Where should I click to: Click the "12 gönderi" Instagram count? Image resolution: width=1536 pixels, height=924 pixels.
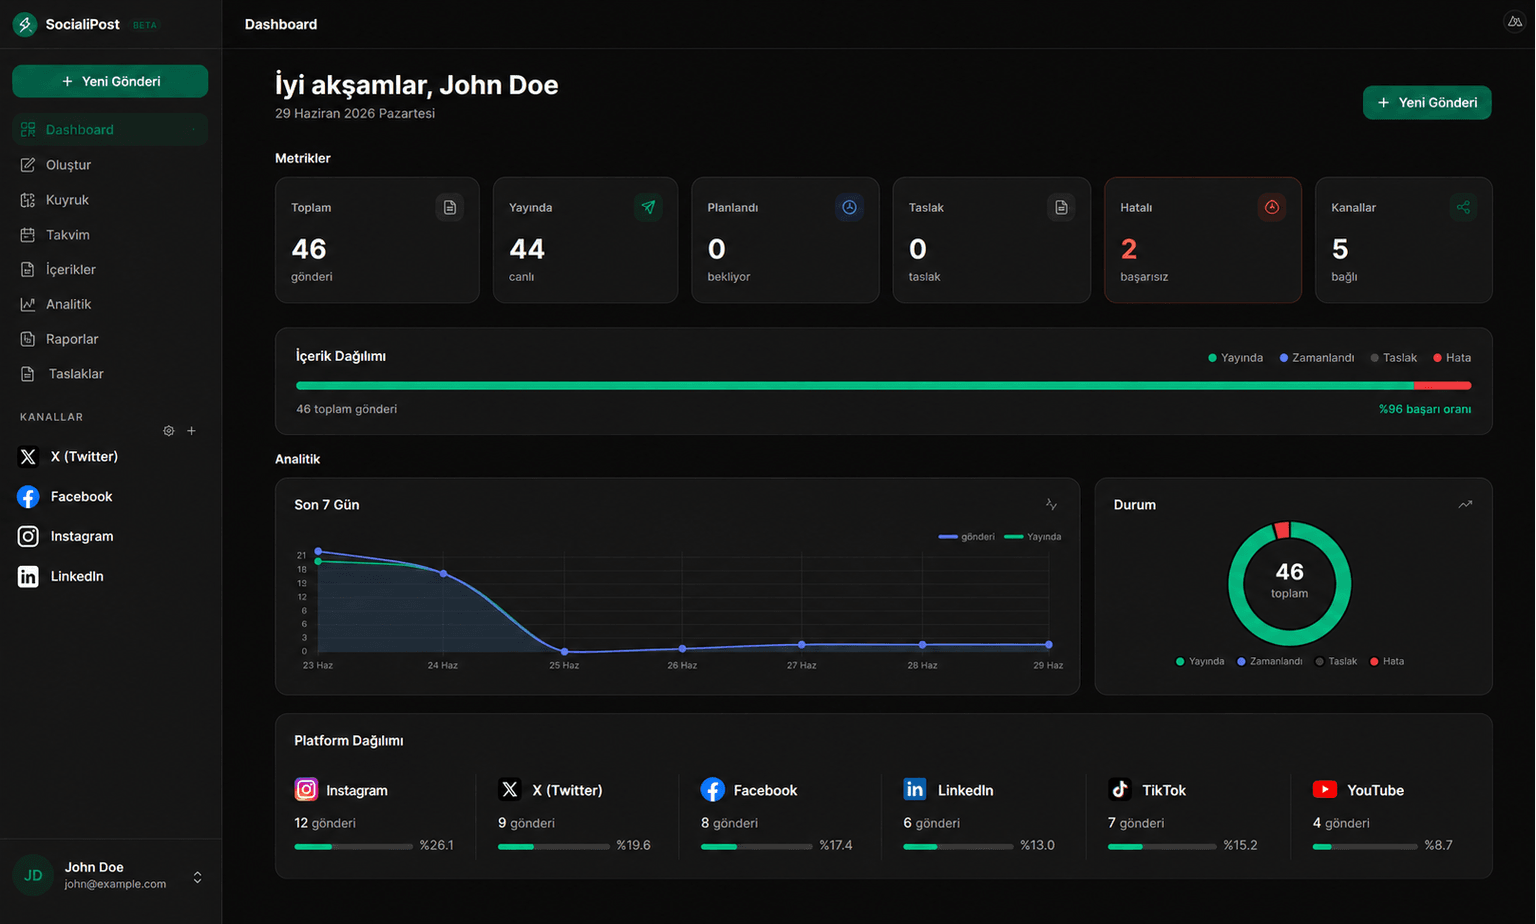tap(325, 823)
